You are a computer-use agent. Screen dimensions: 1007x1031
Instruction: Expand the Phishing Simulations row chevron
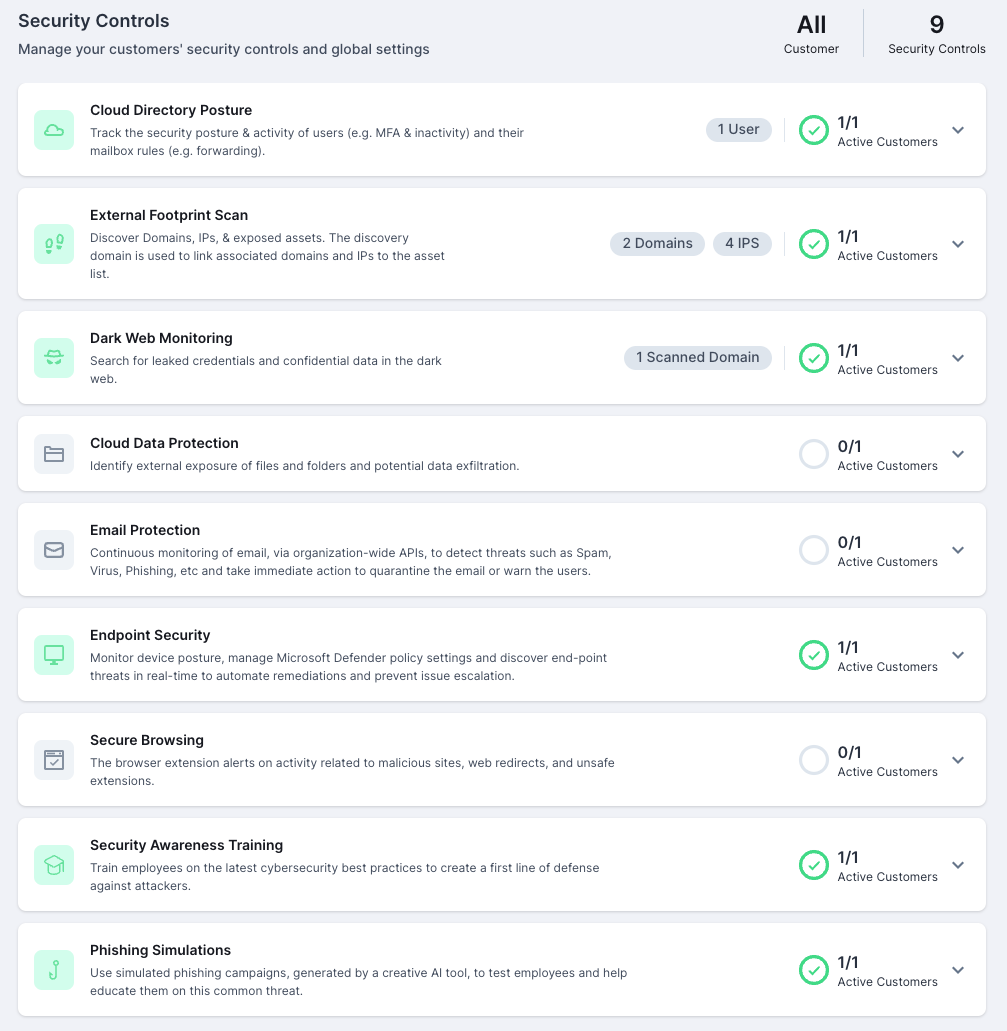click(x=958, y=970)
